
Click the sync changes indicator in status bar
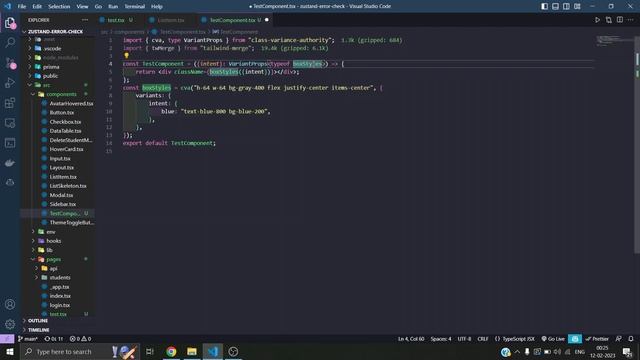click(54, 339)
